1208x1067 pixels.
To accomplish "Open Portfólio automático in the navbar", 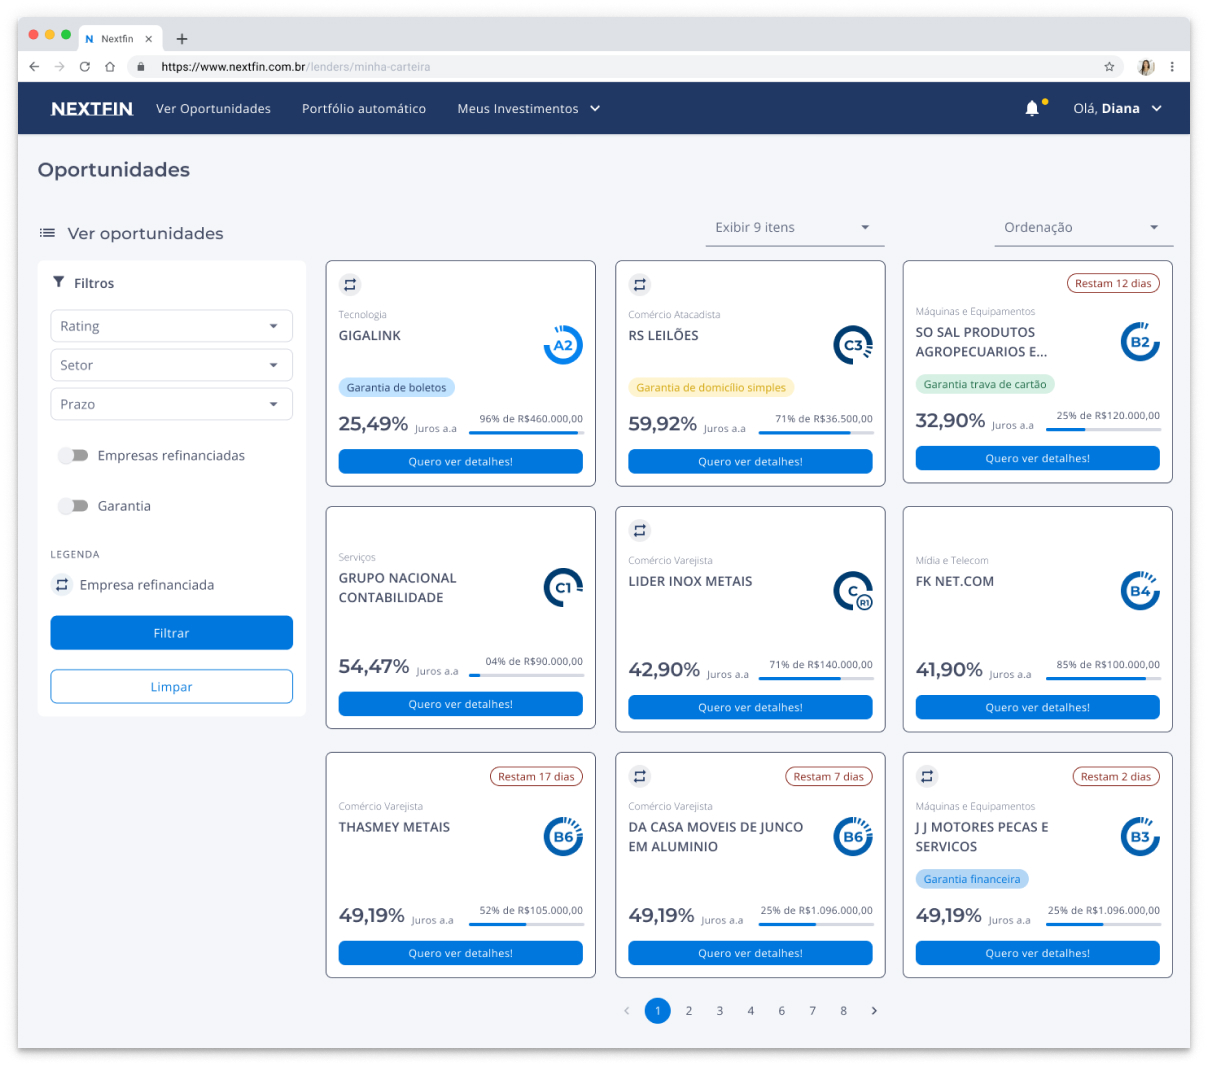I will pyautogui.click(x=364, y=108).
